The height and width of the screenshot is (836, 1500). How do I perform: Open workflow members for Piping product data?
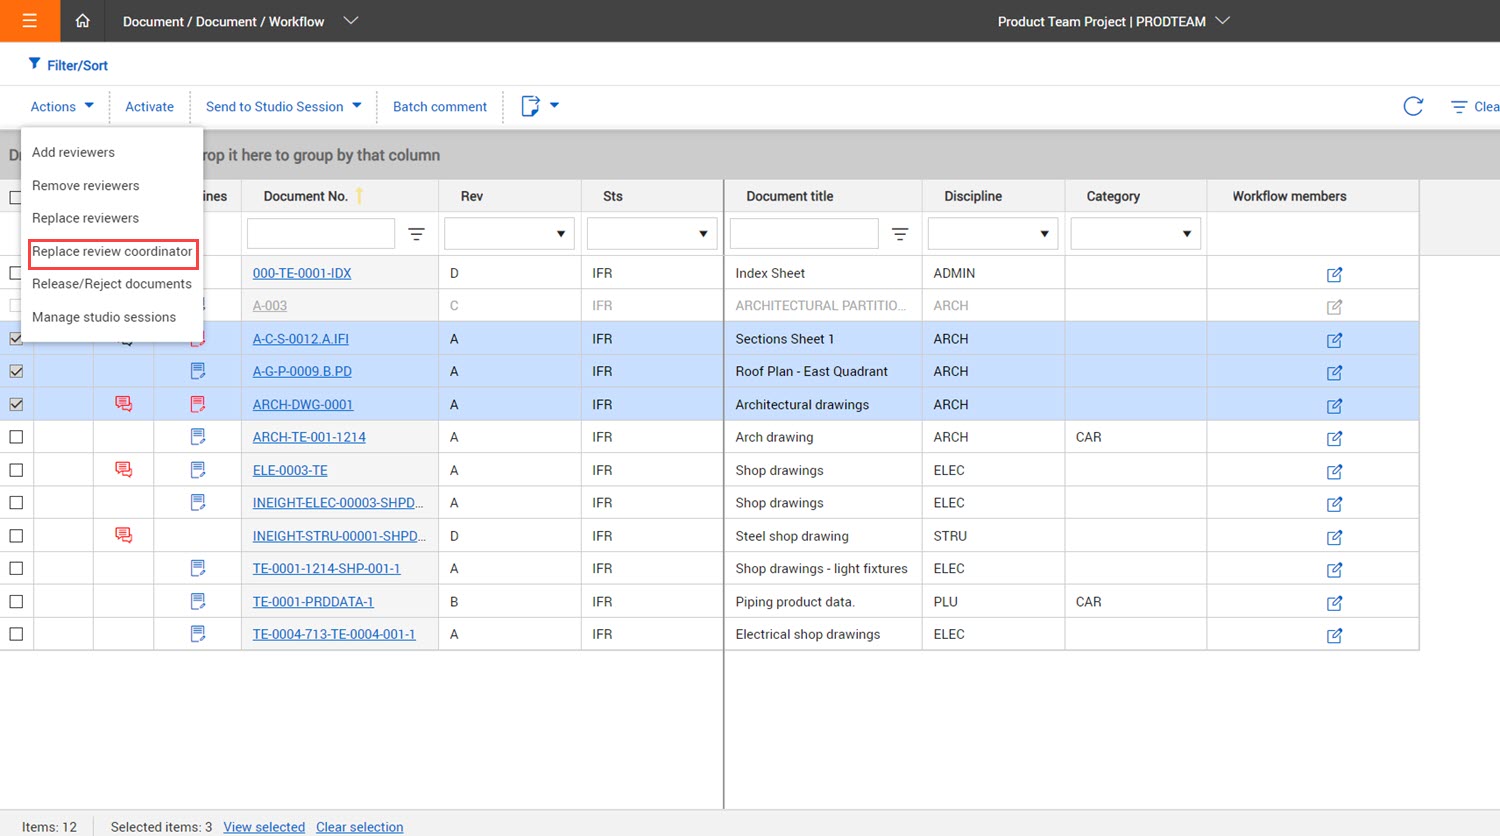tap(1334, 602)
